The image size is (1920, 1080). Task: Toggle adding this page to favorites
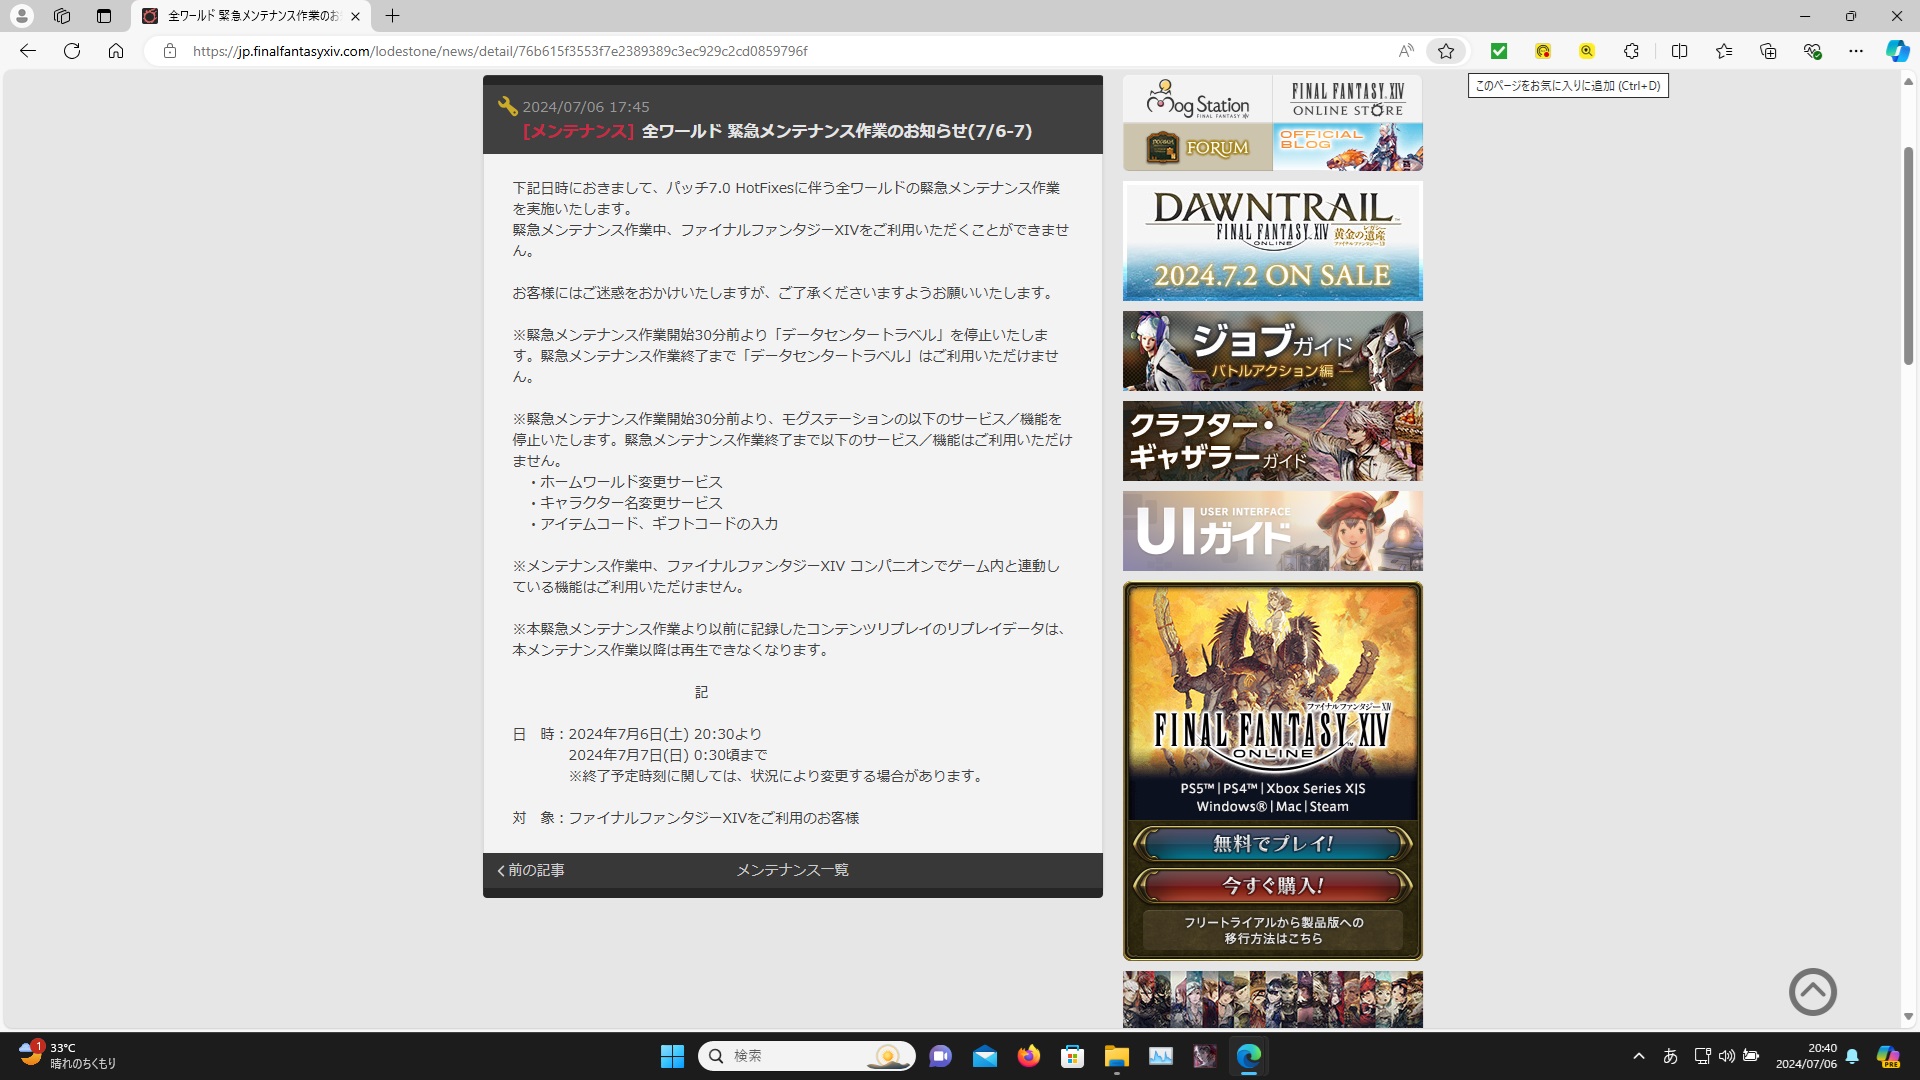tap(1445, 51)
